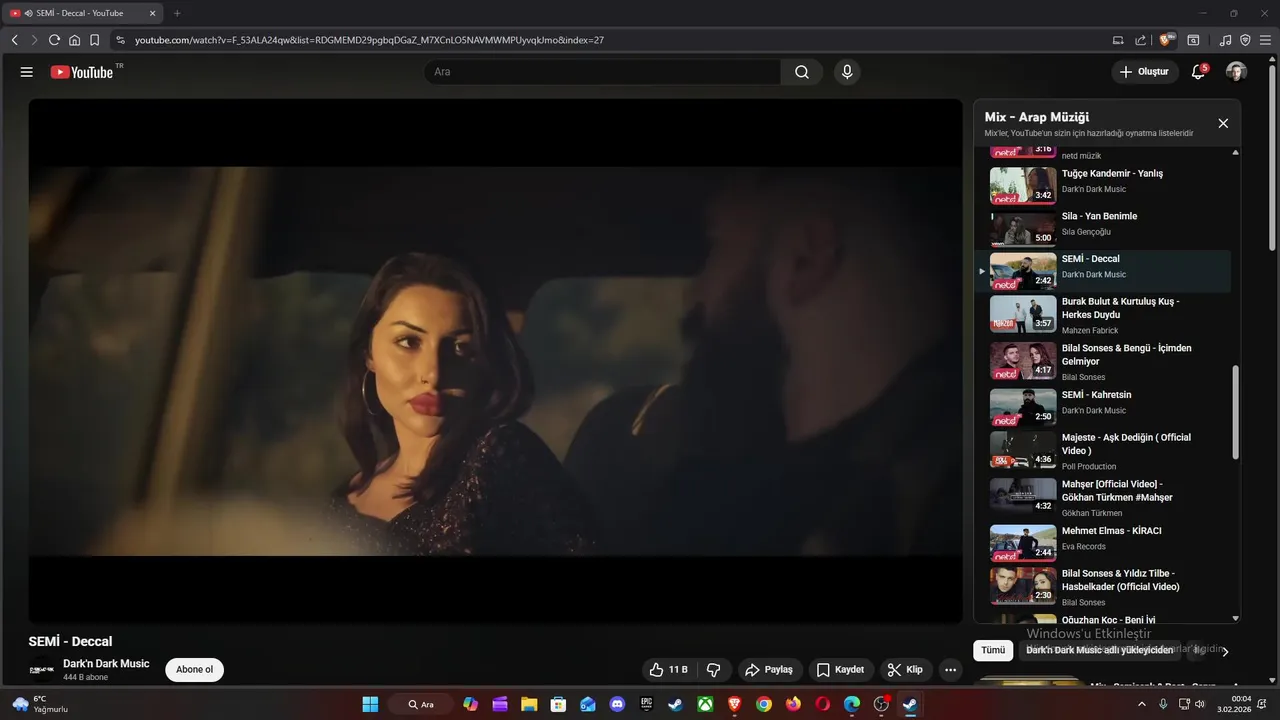Screen dimensions: 1280x720
Task: Like the video with thumbs up
Action: tap(668, 670)
